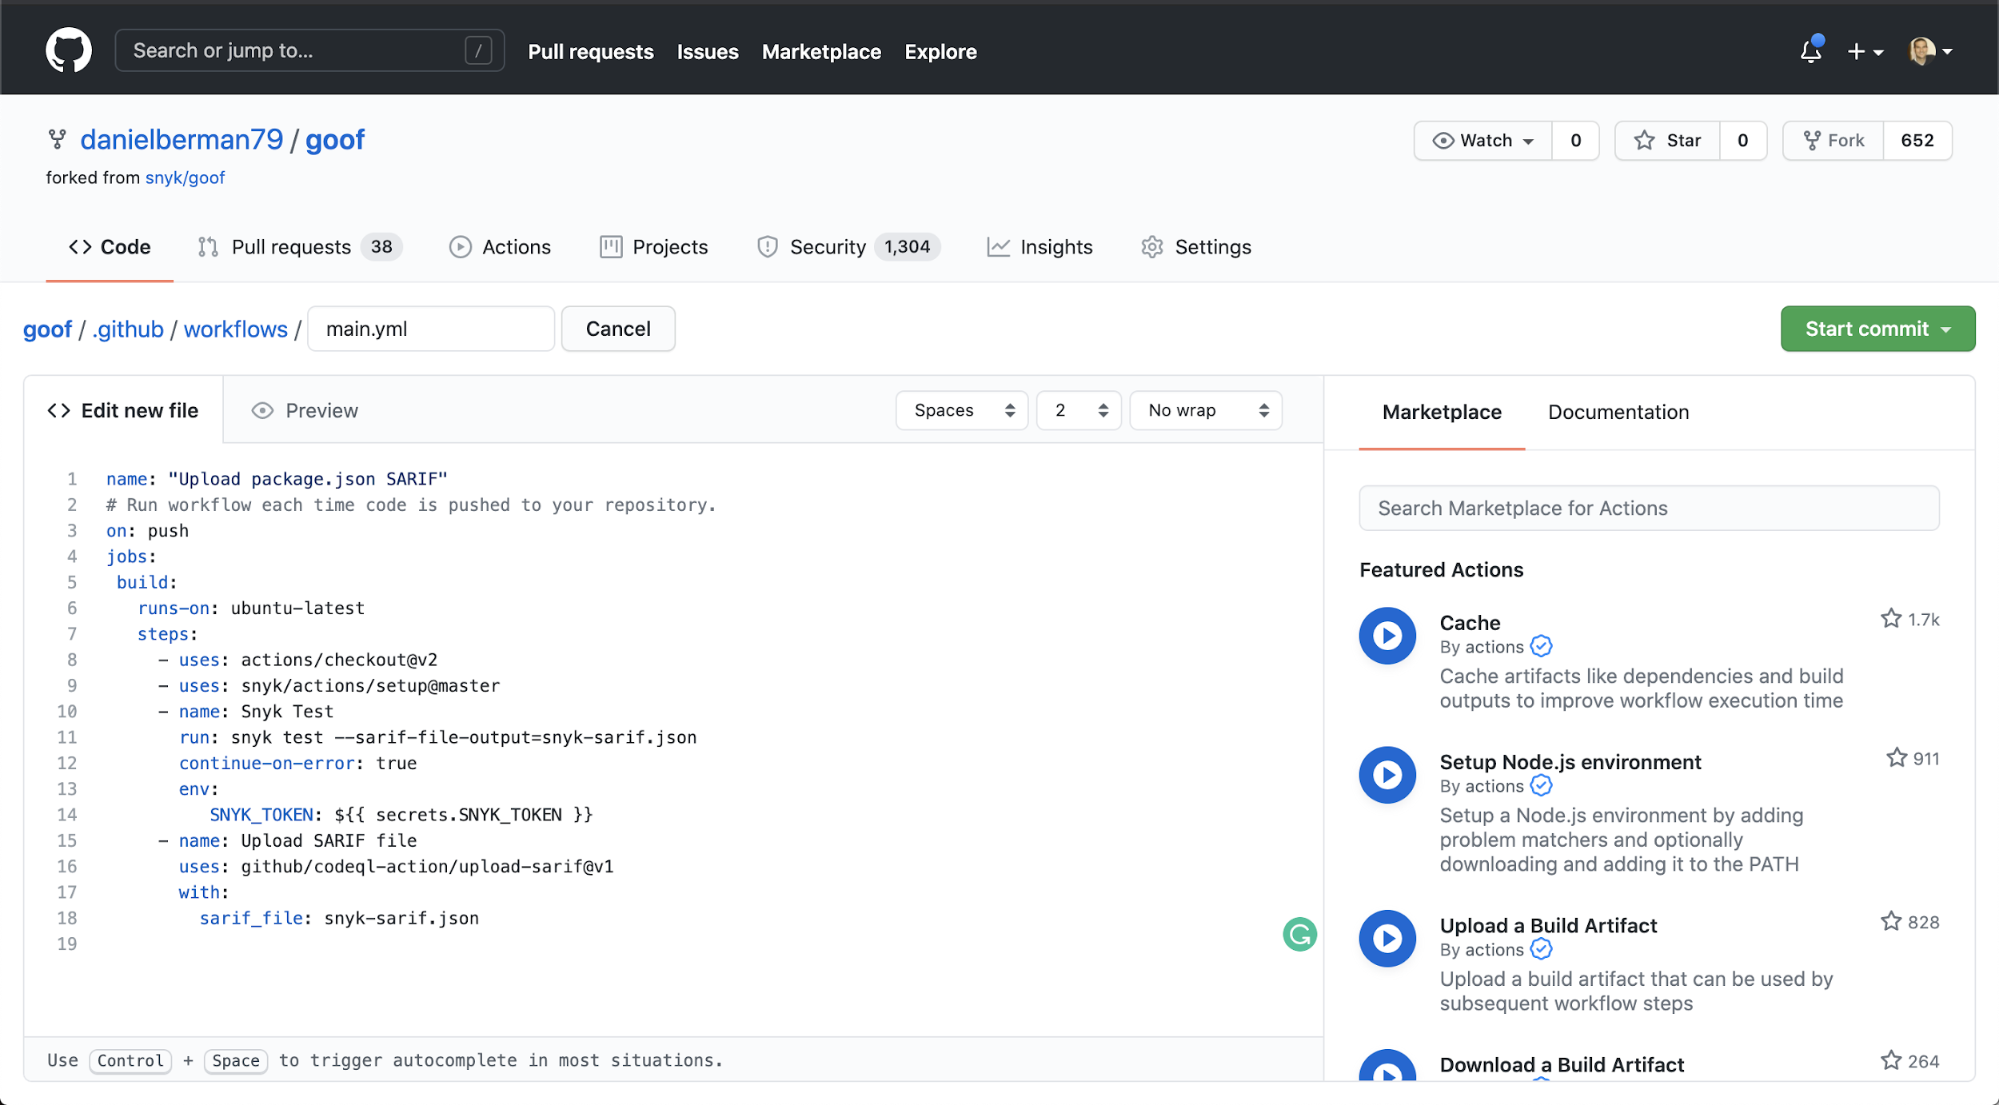Click the Cache action play icon
Screen dimensions: 1999x1106
pyautogui.click(x=1387, y=635)
